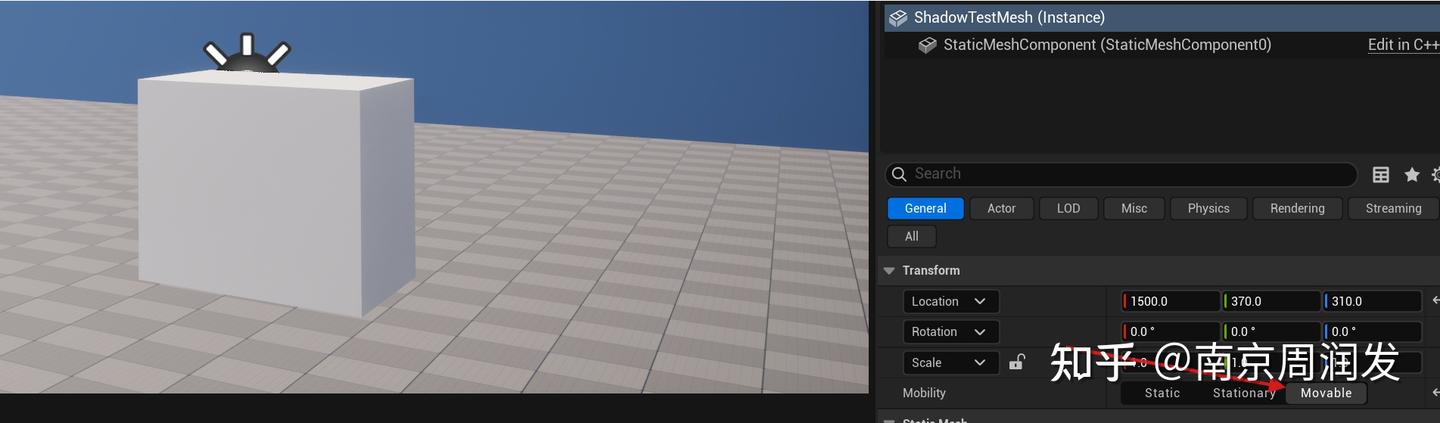Set Mobility to Static
Screen dimensions: 1440x423
[1162, 393]
